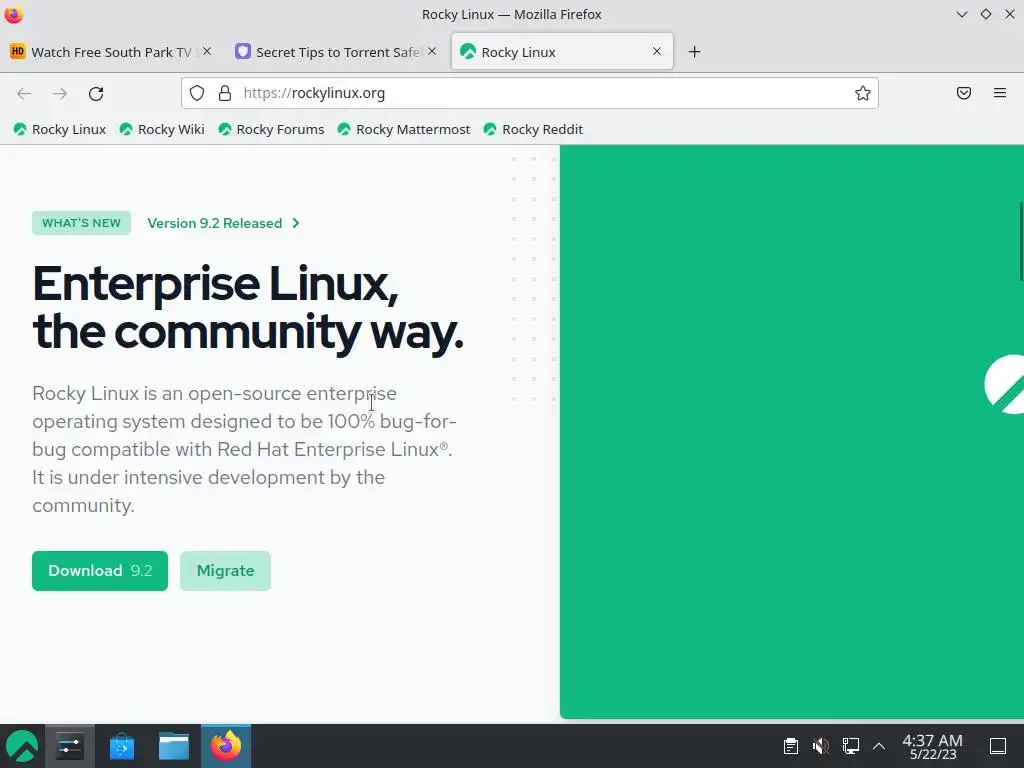The width and height of the screenshot is (1024, 768).
Task: Open Rocky Forums bookmark
Action: coord(271,129)
